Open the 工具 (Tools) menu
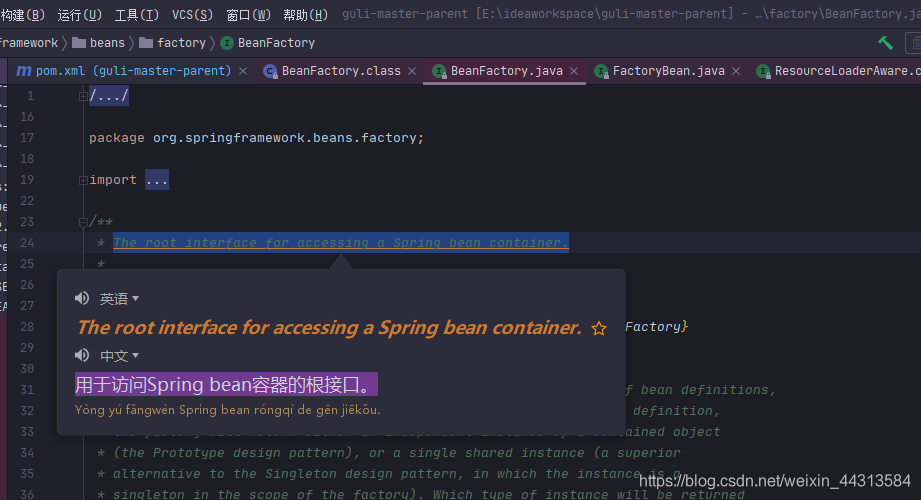 tap(136, 15)
